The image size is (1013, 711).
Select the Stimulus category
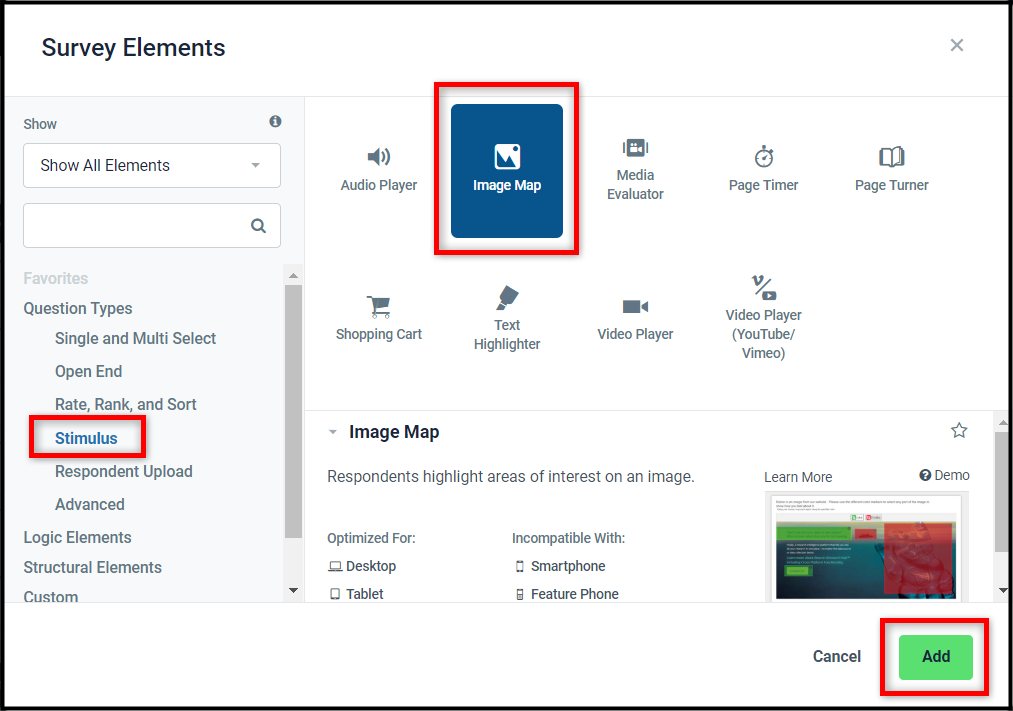click(86, 438)
